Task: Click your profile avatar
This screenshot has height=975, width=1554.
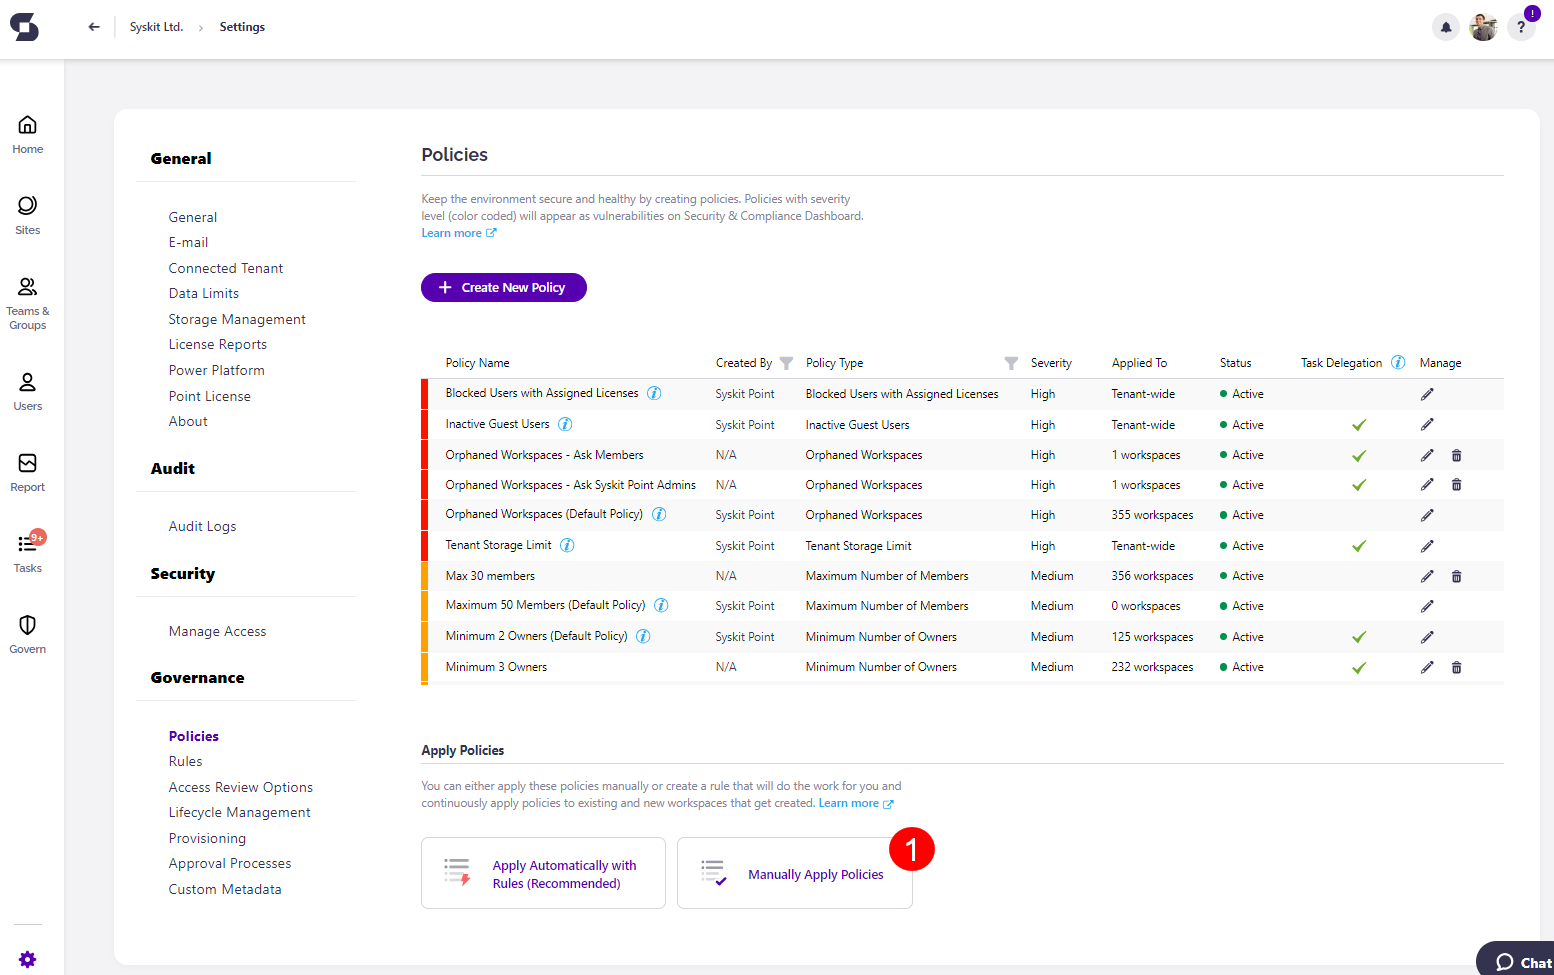Action: 1483,27
